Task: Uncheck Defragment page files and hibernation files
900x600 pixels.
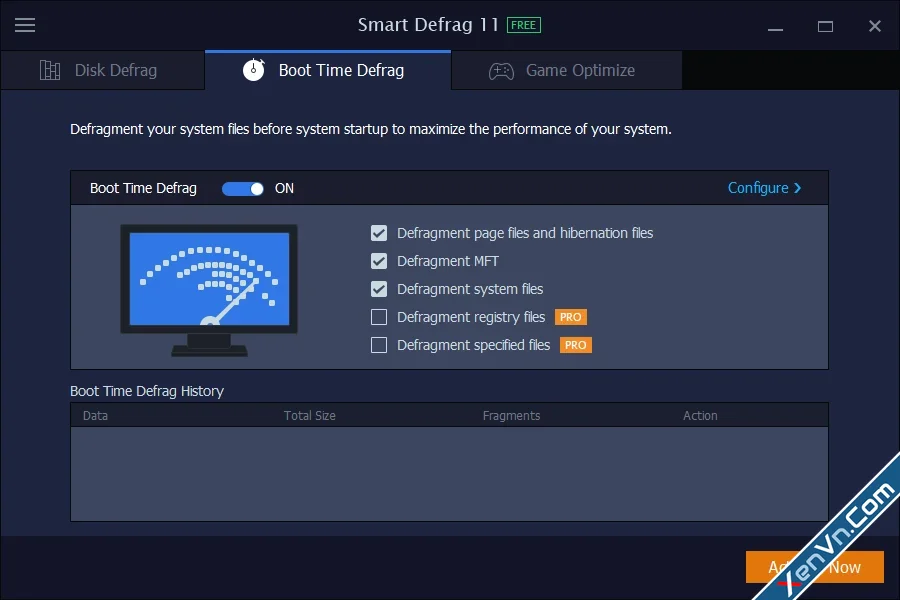Action: [379, 233]
